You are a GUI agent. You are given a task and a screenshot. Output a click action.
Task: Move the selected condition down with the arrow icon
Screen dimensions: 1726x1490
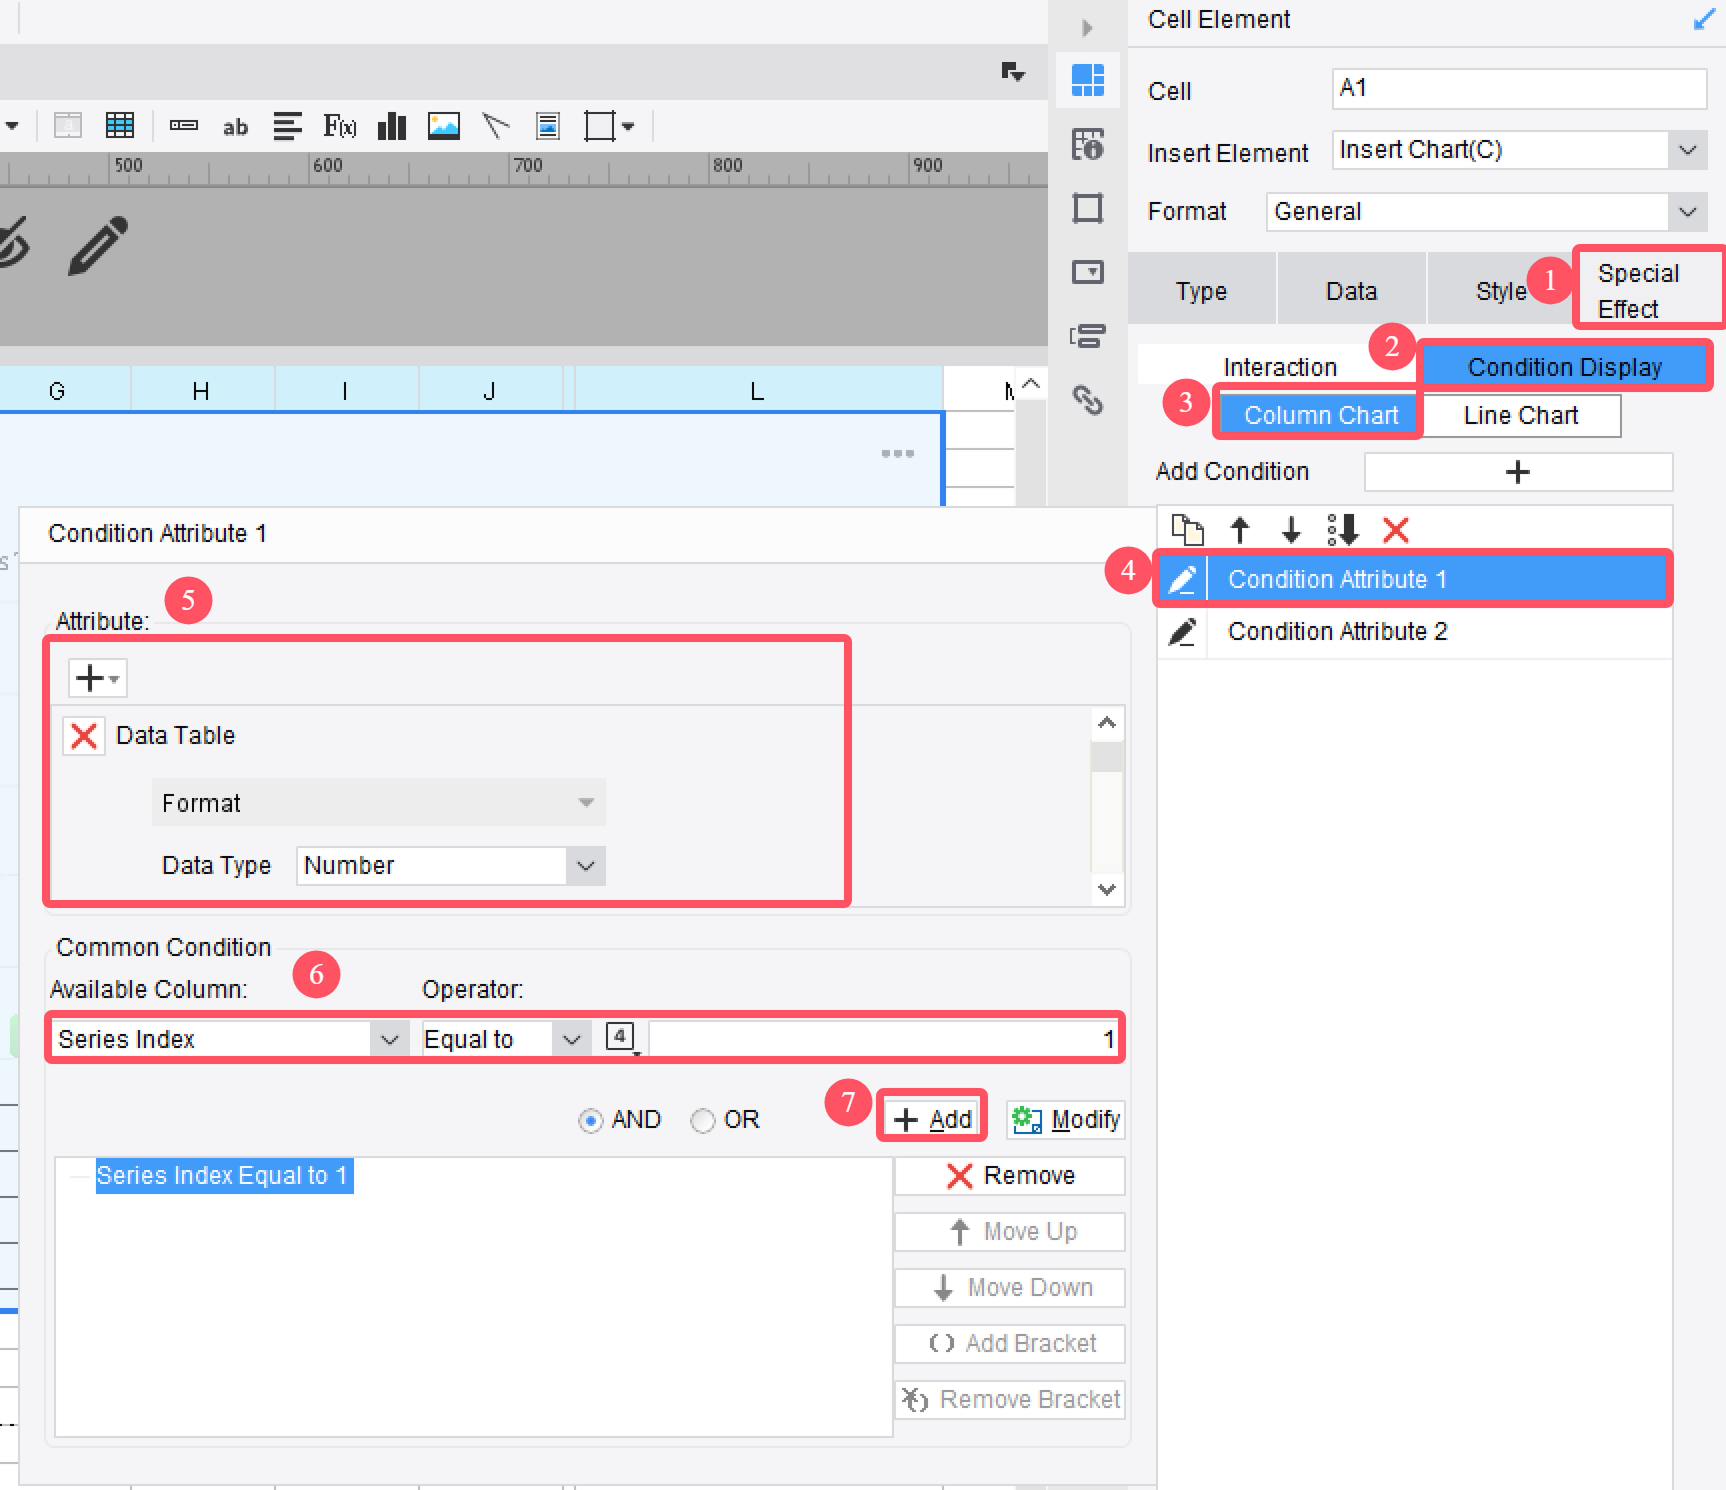point(1291,529)
